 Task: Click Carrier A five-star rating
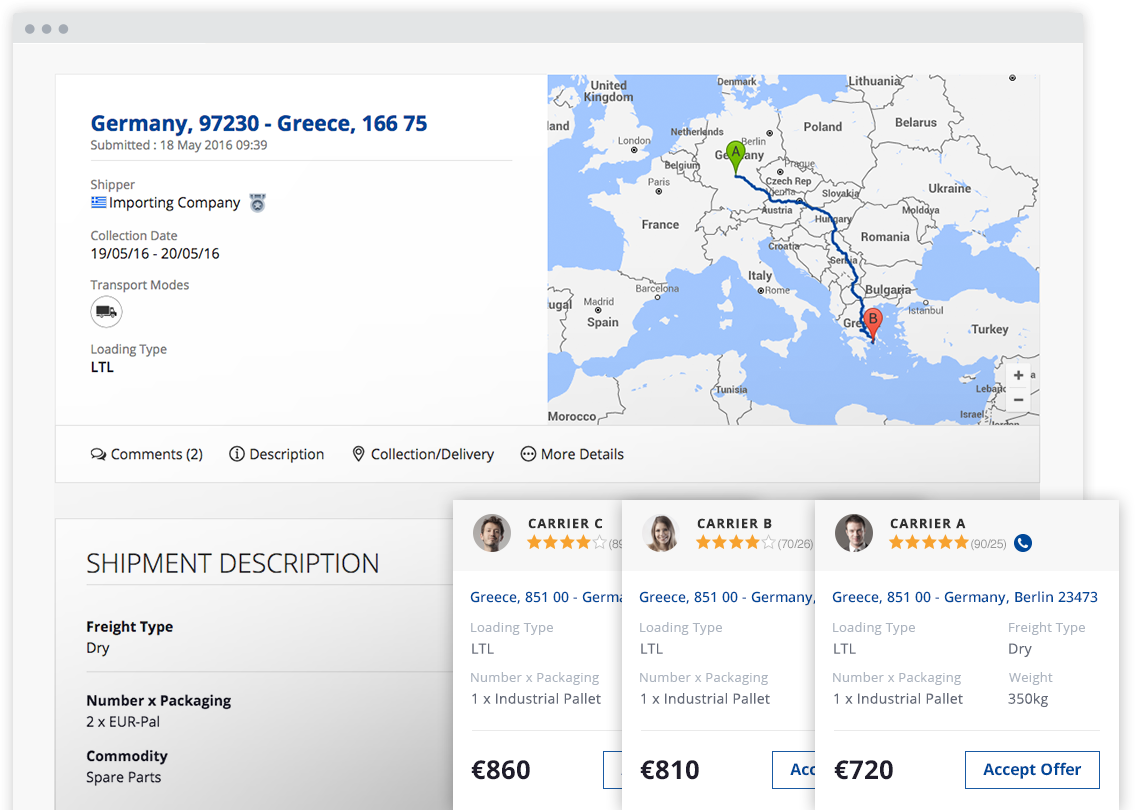coord(929,542)
